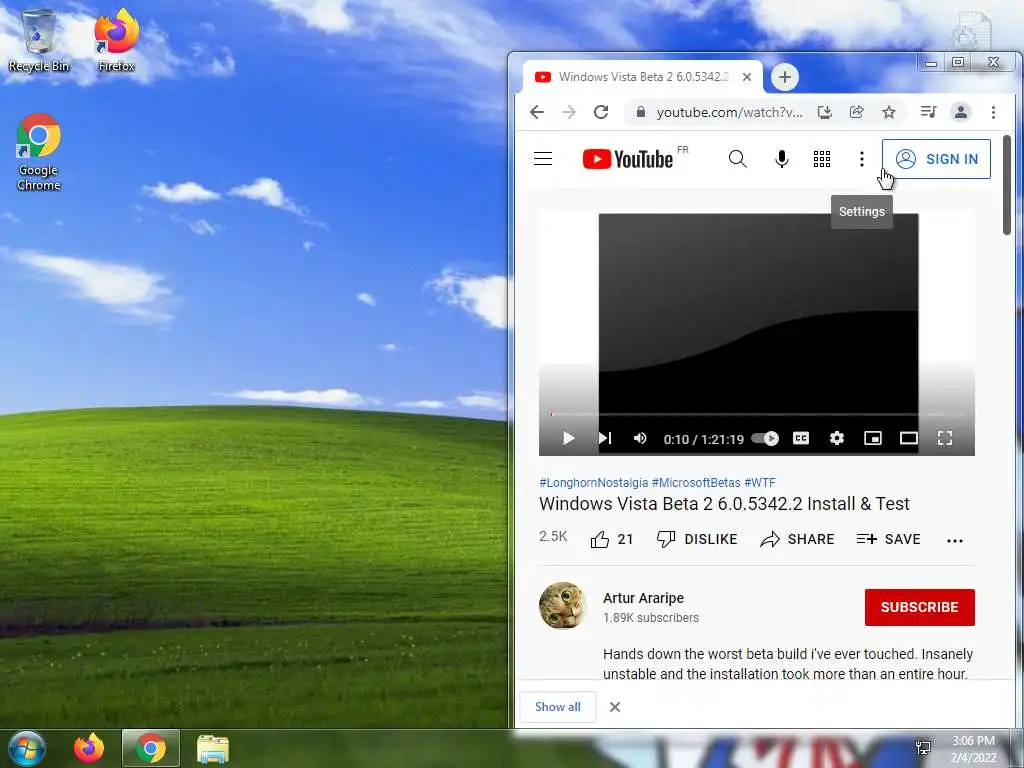1024x768 pixels.
Task: Open the Artur Araripe channel name
Action: [643, 598]
